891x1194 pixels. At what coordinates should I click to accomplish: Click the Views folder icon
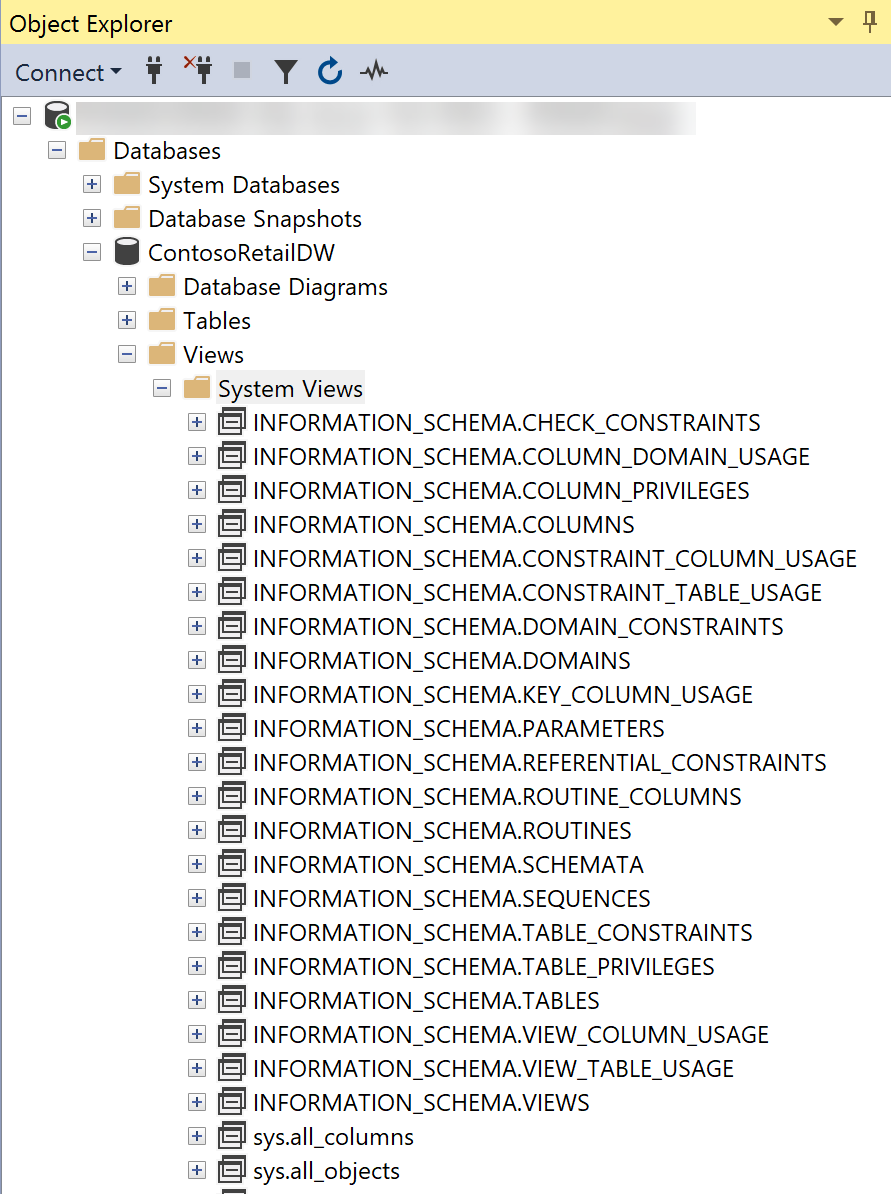click(x=161, y=353)
